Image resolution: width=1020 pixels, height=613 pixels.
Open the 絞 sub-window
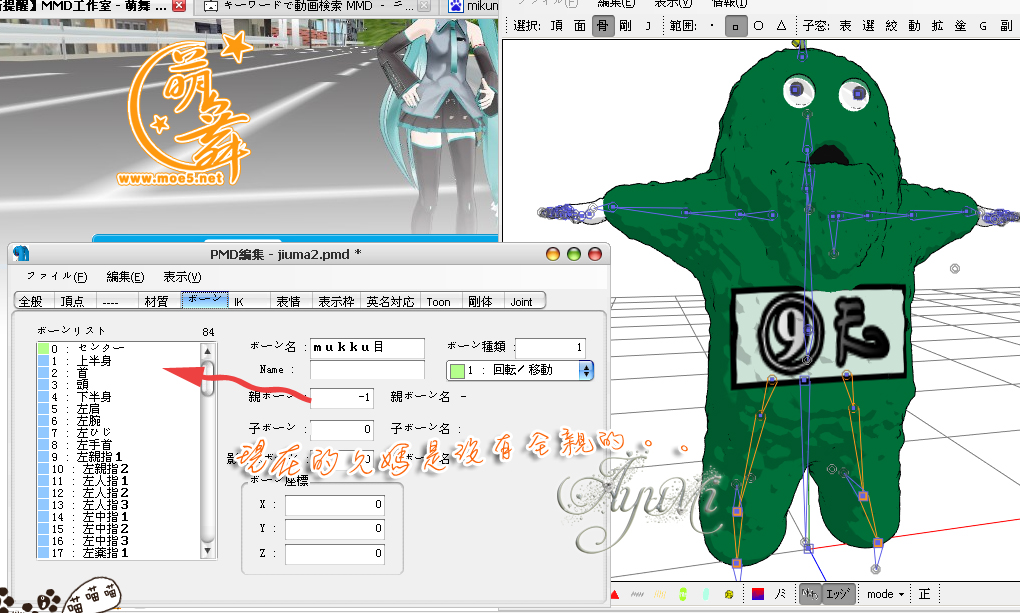coord(891,26)
